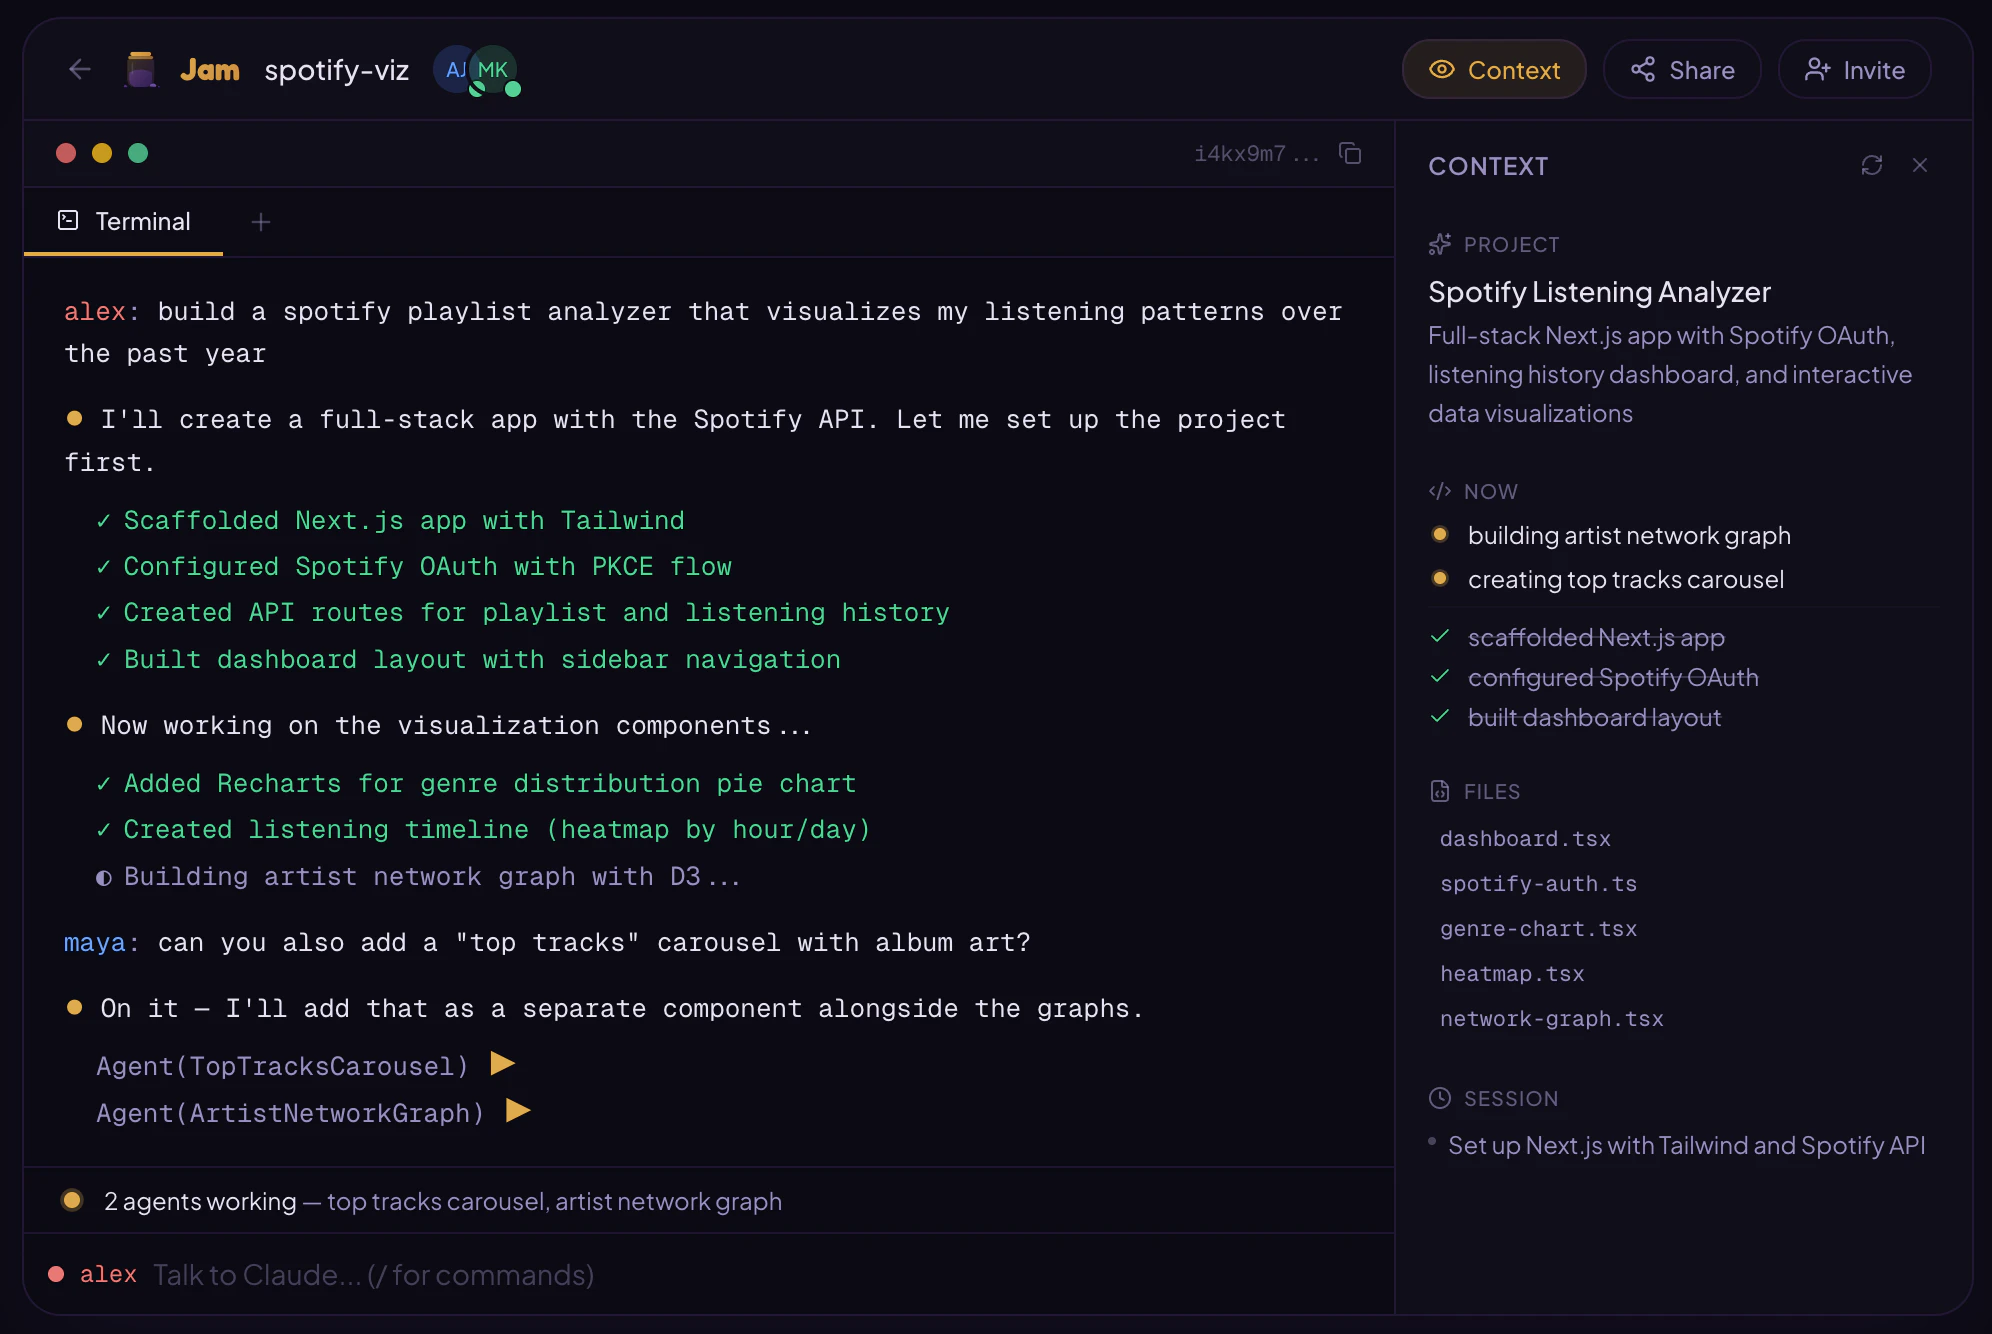Copy the session ID with copy icon
Viewport: 1992px width, 1334px height.
1350,153
